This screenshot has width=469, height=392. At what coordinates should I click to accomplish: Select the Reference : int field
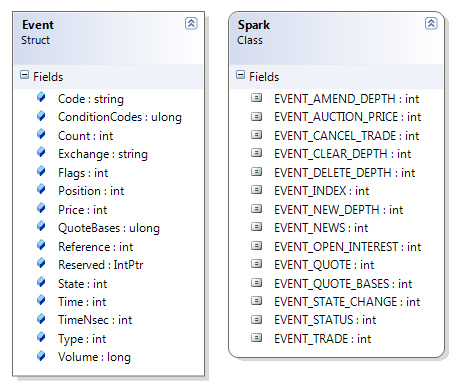point(95,247)
